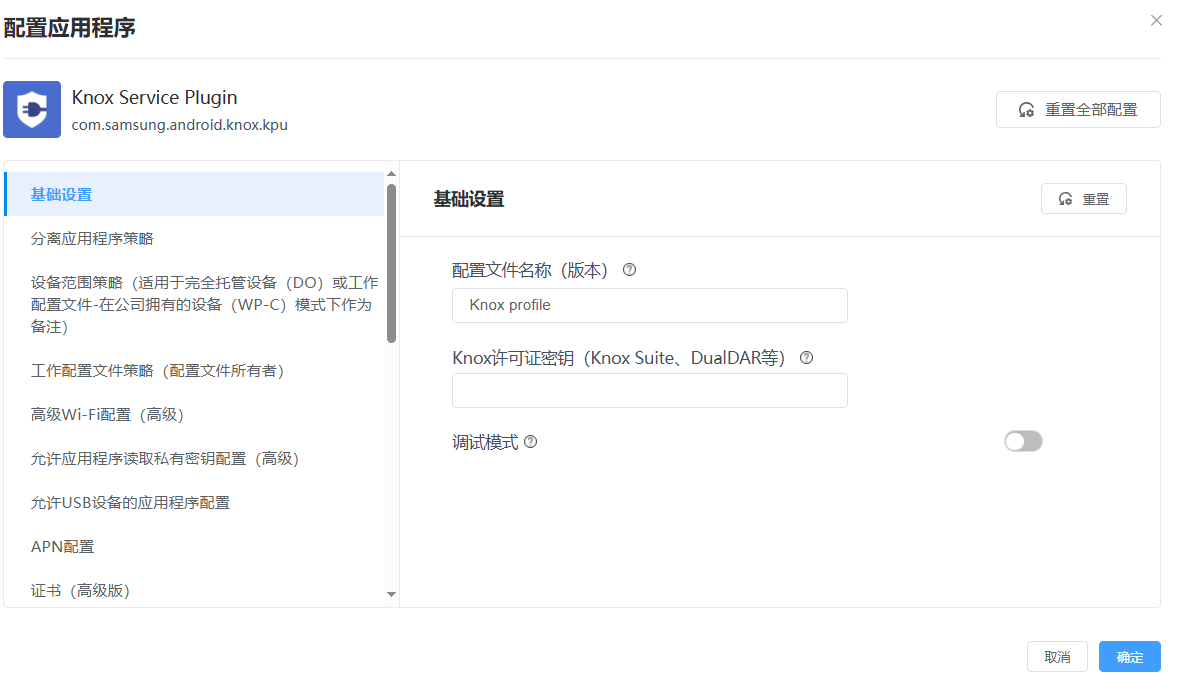Image resolution: width=1179 pixels, height=691 pixels.
Task: Close the 配置应用程序 dialog with X
Action: [x=1156, y=20]
